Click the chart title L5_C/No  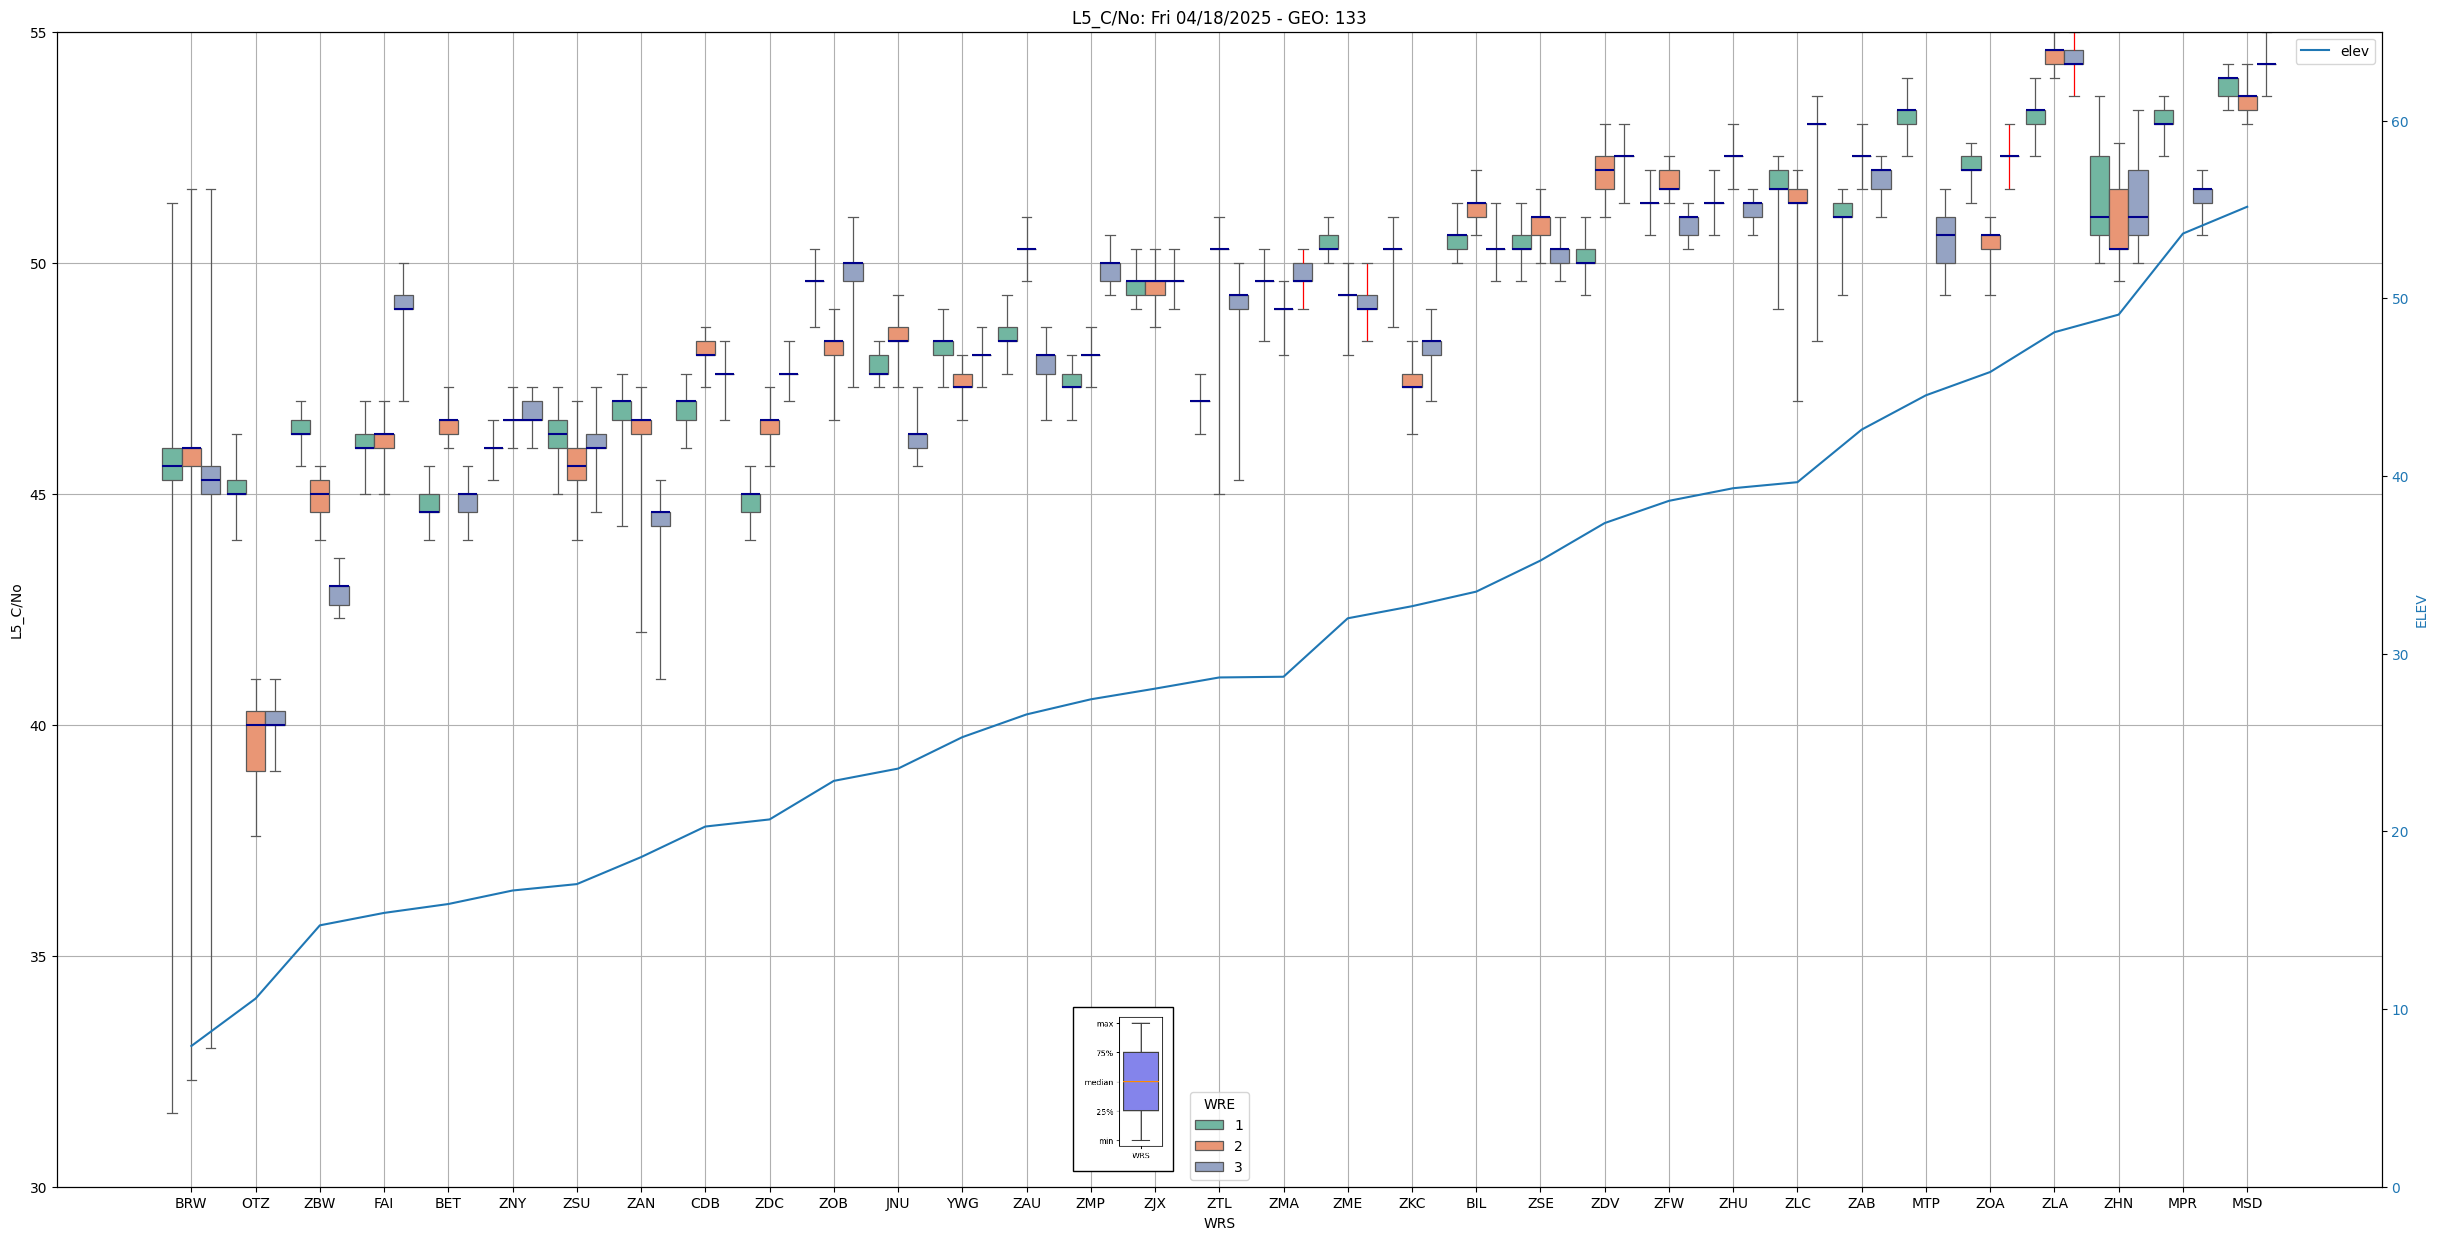click(x=1218, y=18)
